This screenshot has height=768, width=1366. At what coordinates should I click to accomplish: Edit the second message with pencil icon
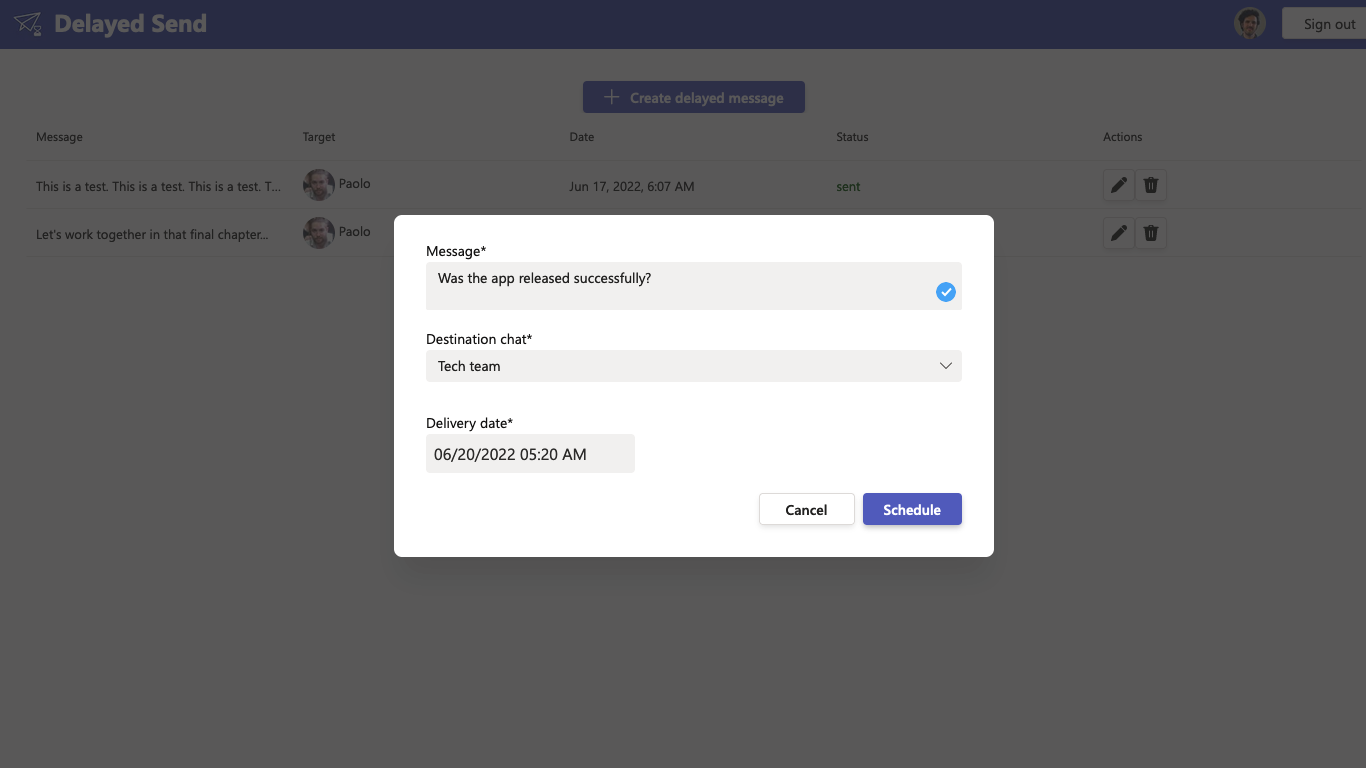tap(1119, 233)
